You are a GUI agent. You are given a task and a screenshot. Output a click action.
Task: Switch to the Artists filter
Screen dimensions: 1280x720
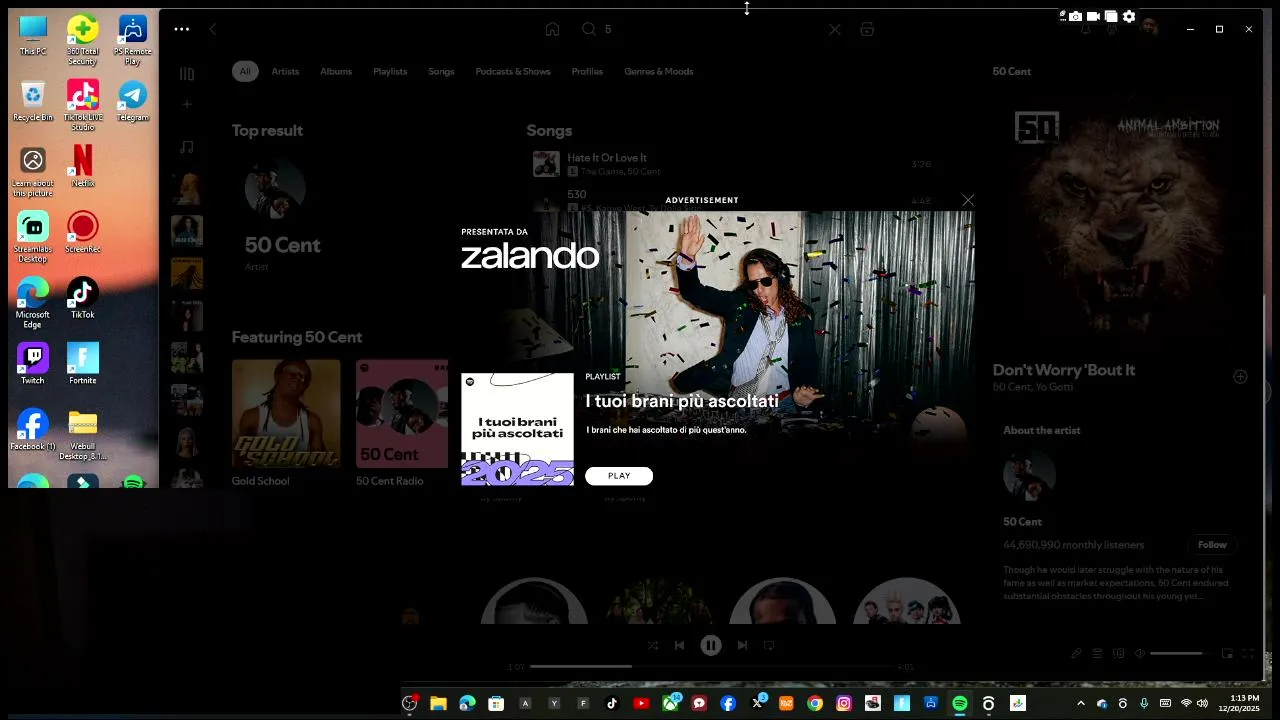click(x=285, y=71)
